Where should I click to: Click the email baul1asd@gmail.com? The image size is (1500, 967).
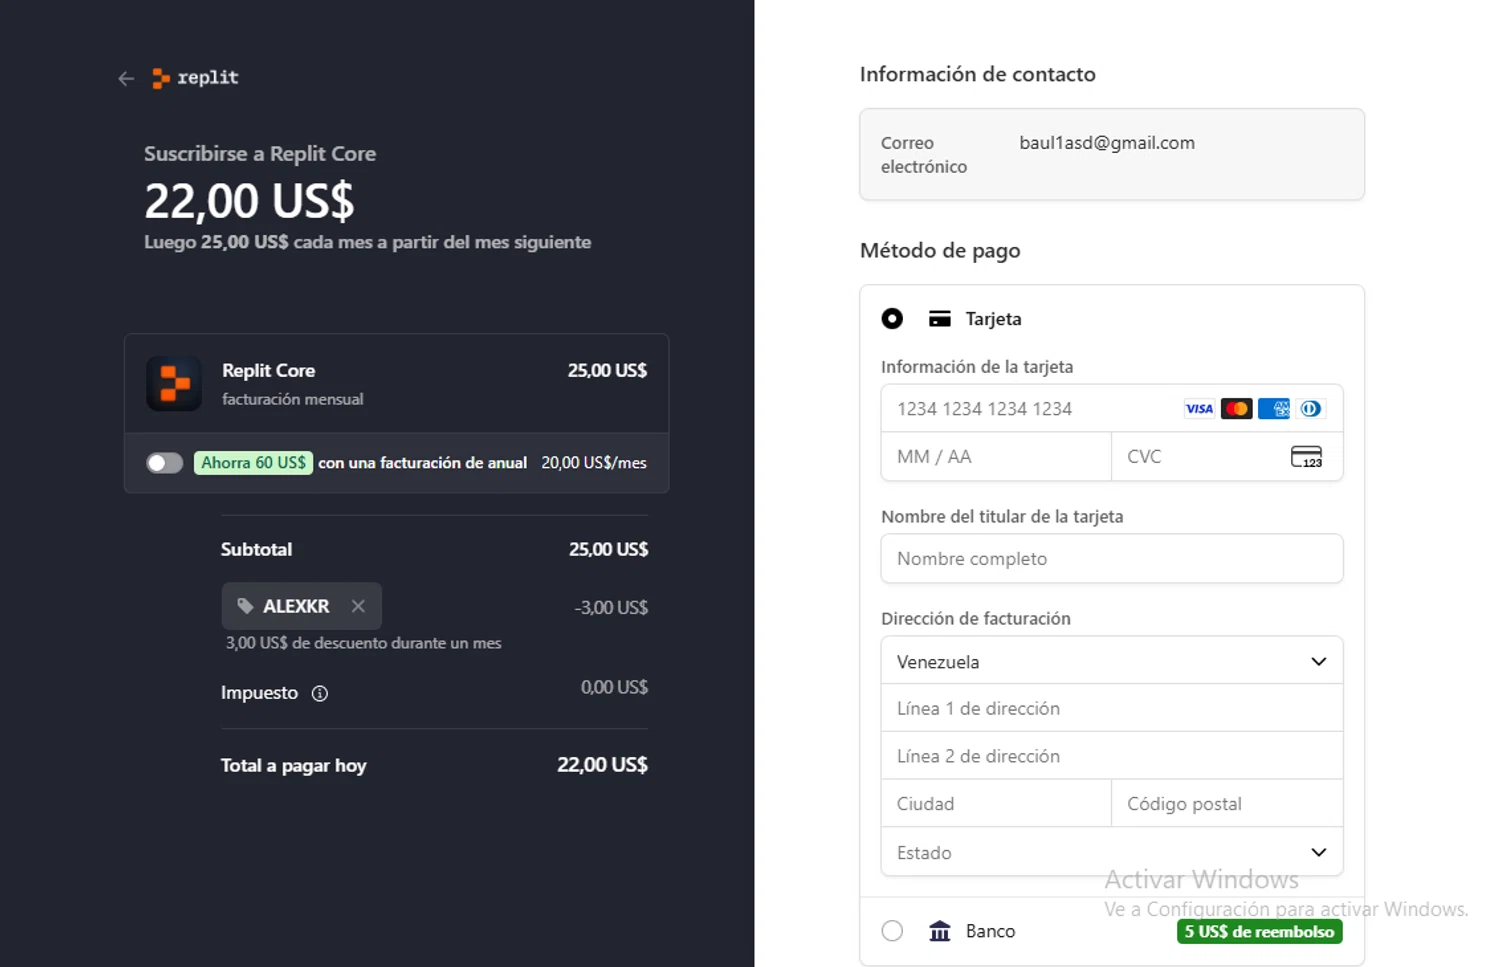pyautogui.click(x=1107, y=143)
